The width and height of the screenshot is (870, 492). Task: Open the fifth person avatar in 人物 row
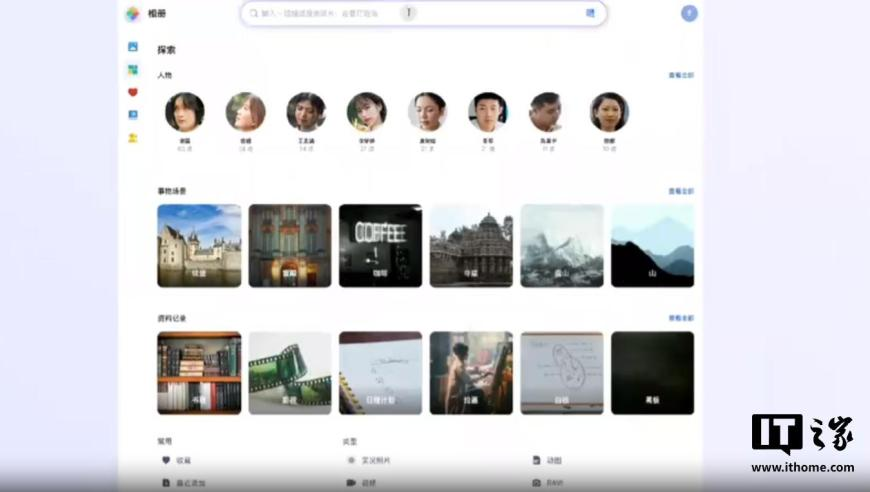coord(427,112)
